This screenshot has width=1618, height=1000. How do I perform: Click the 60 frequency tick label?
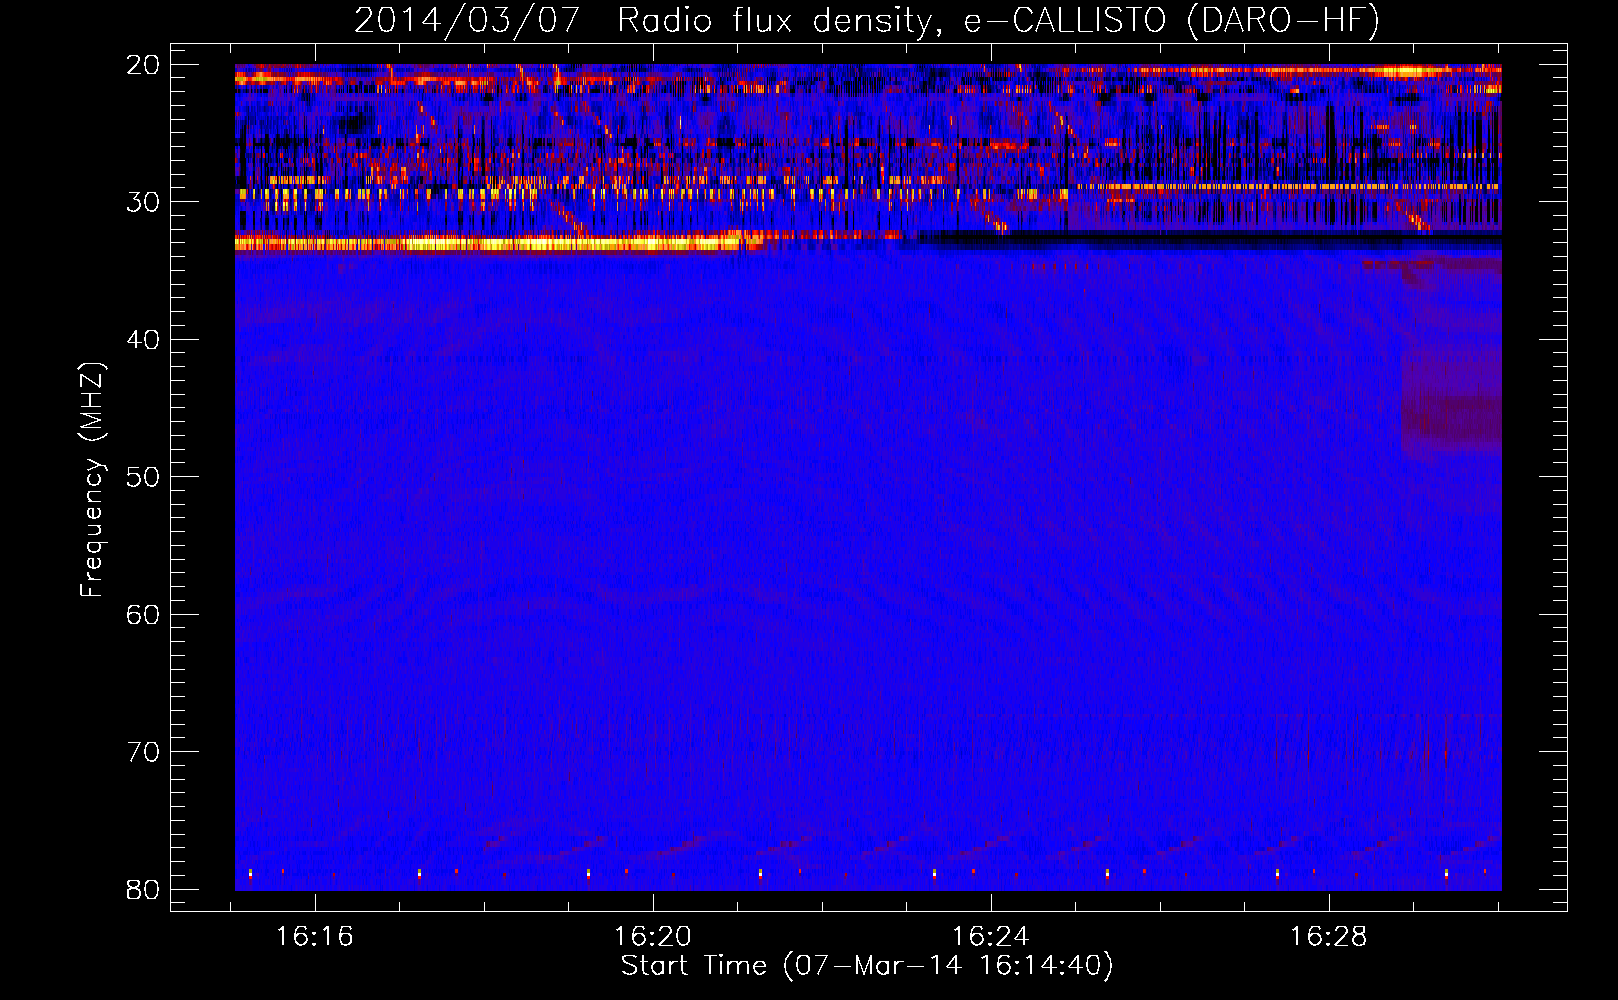pos(144,615)
